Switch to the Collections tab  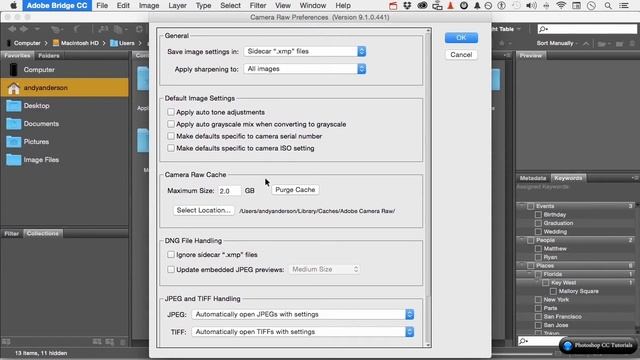(43, 233)
